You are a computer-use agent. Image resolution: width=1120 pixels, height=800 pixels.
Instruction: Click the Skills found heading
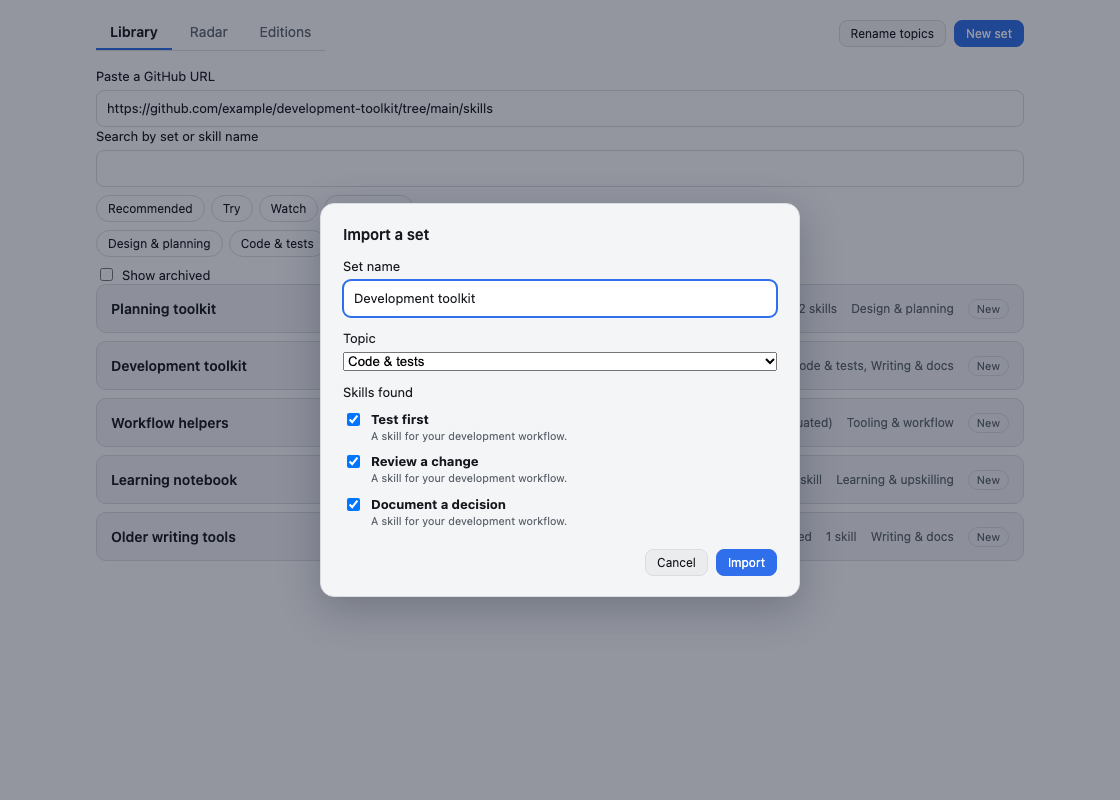click(377, 393)
